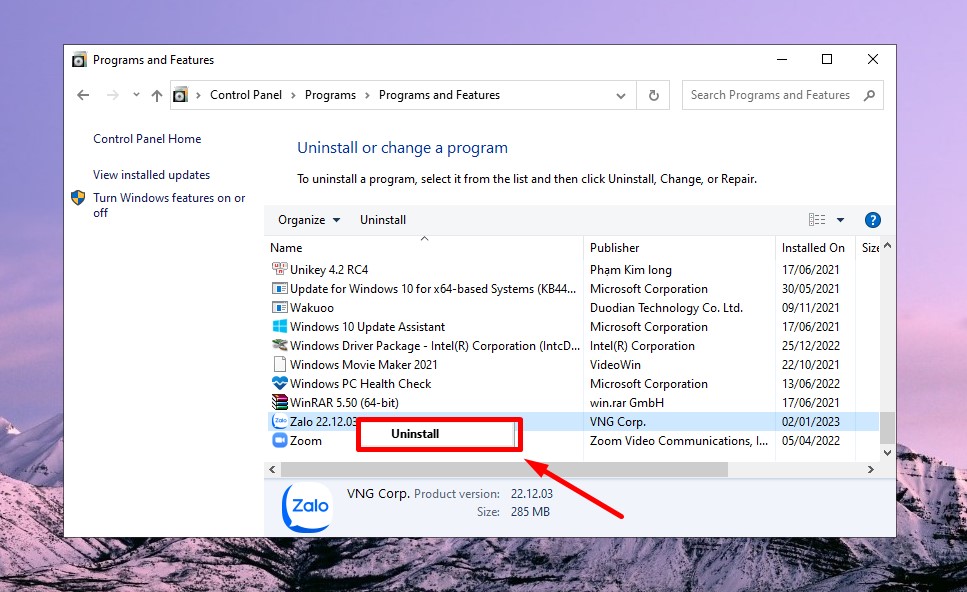Open the More view options arrow
The image size is (967, 592).
coord(840,220)
